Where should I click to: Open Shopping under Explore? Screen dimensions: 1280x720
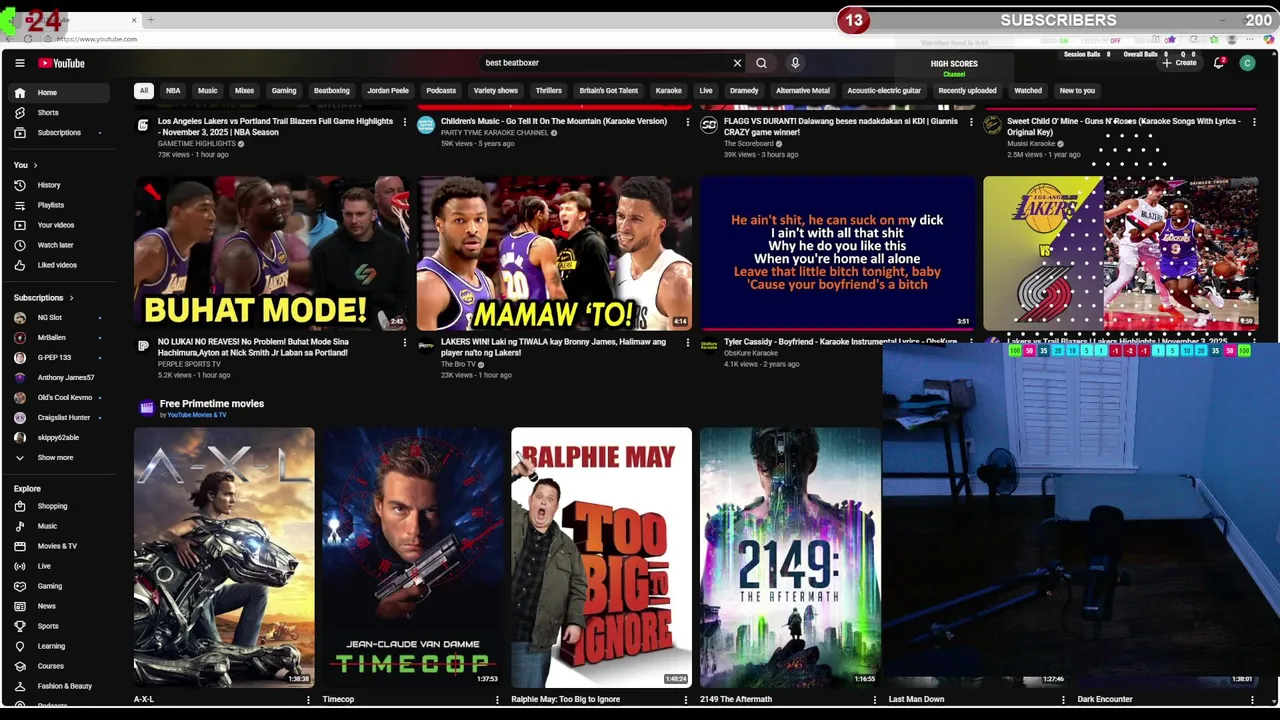tap(61, 506)
